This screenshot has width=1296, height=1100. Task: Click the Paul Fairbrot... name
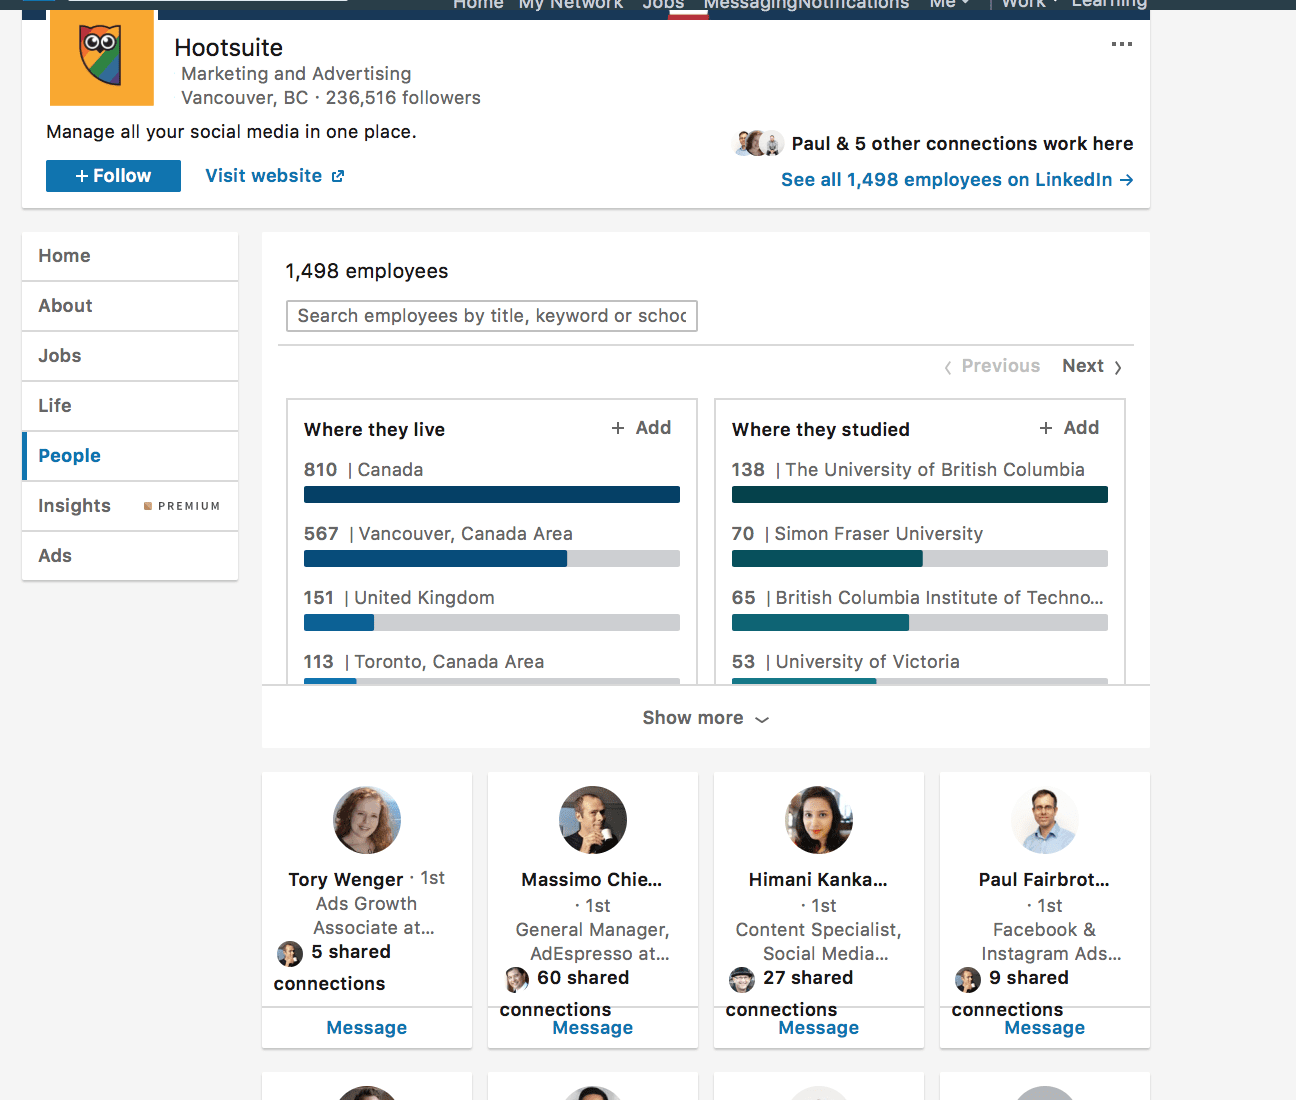pyautogui.click(x=1044, y=880)
